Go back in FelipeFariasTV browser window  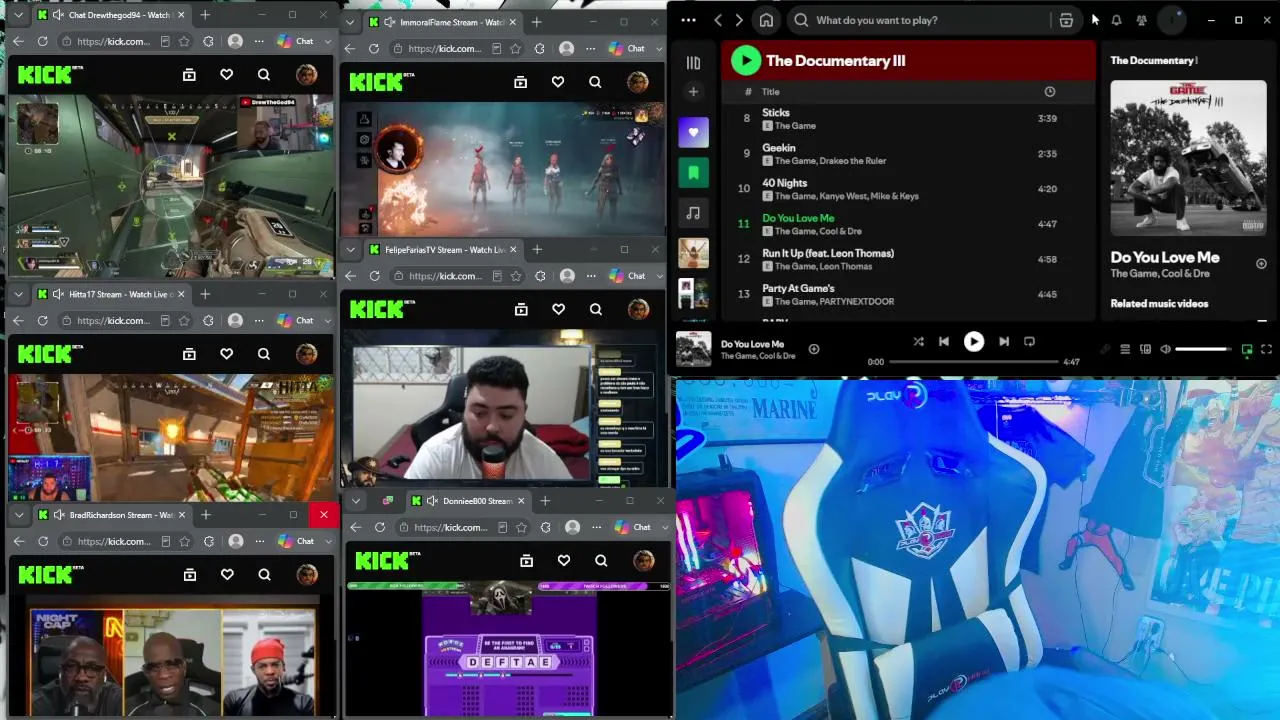click(x=350, y=276)
